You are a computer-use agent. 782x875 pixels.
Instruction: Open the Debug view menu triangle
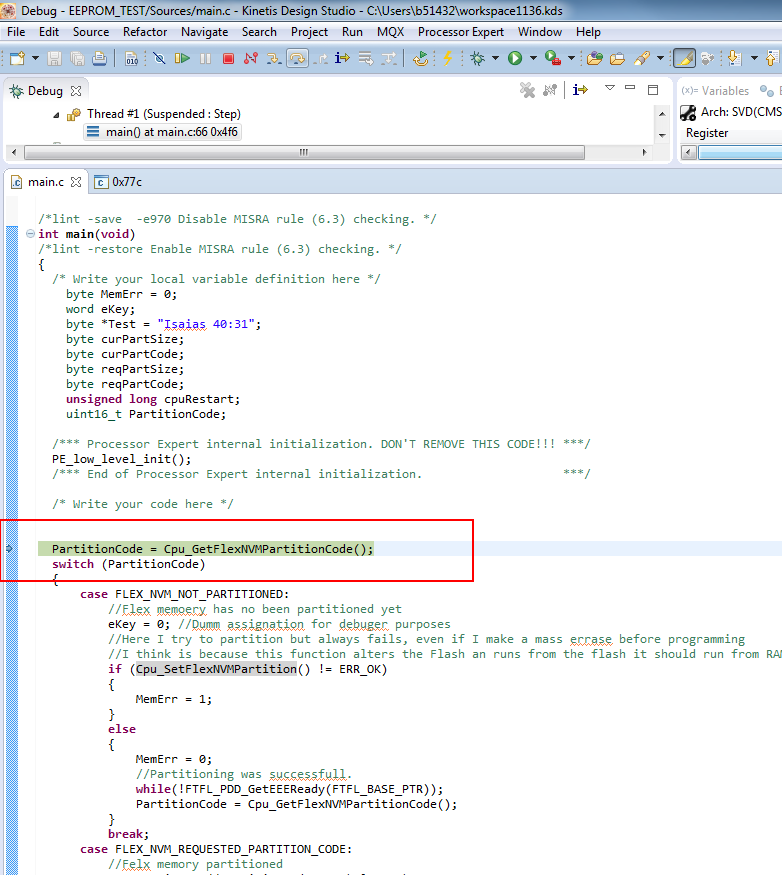pos(610,88)
